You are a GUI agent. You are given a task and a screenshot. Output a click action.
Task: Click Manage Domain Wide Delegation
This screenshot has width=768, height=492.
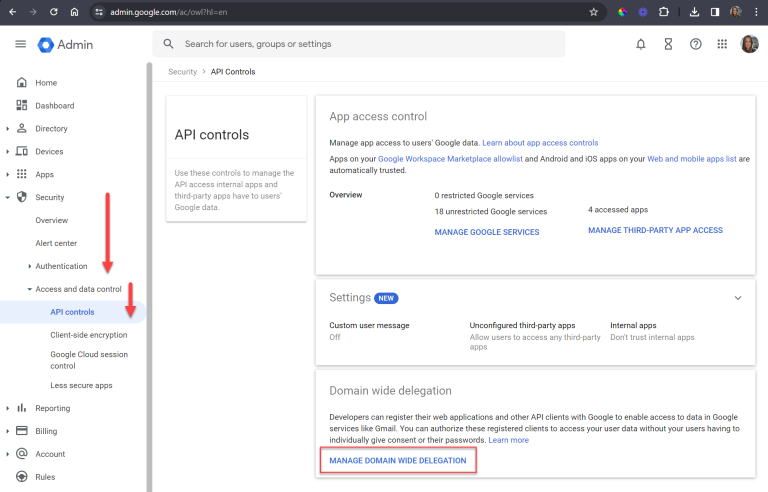[x=398, y=460]
